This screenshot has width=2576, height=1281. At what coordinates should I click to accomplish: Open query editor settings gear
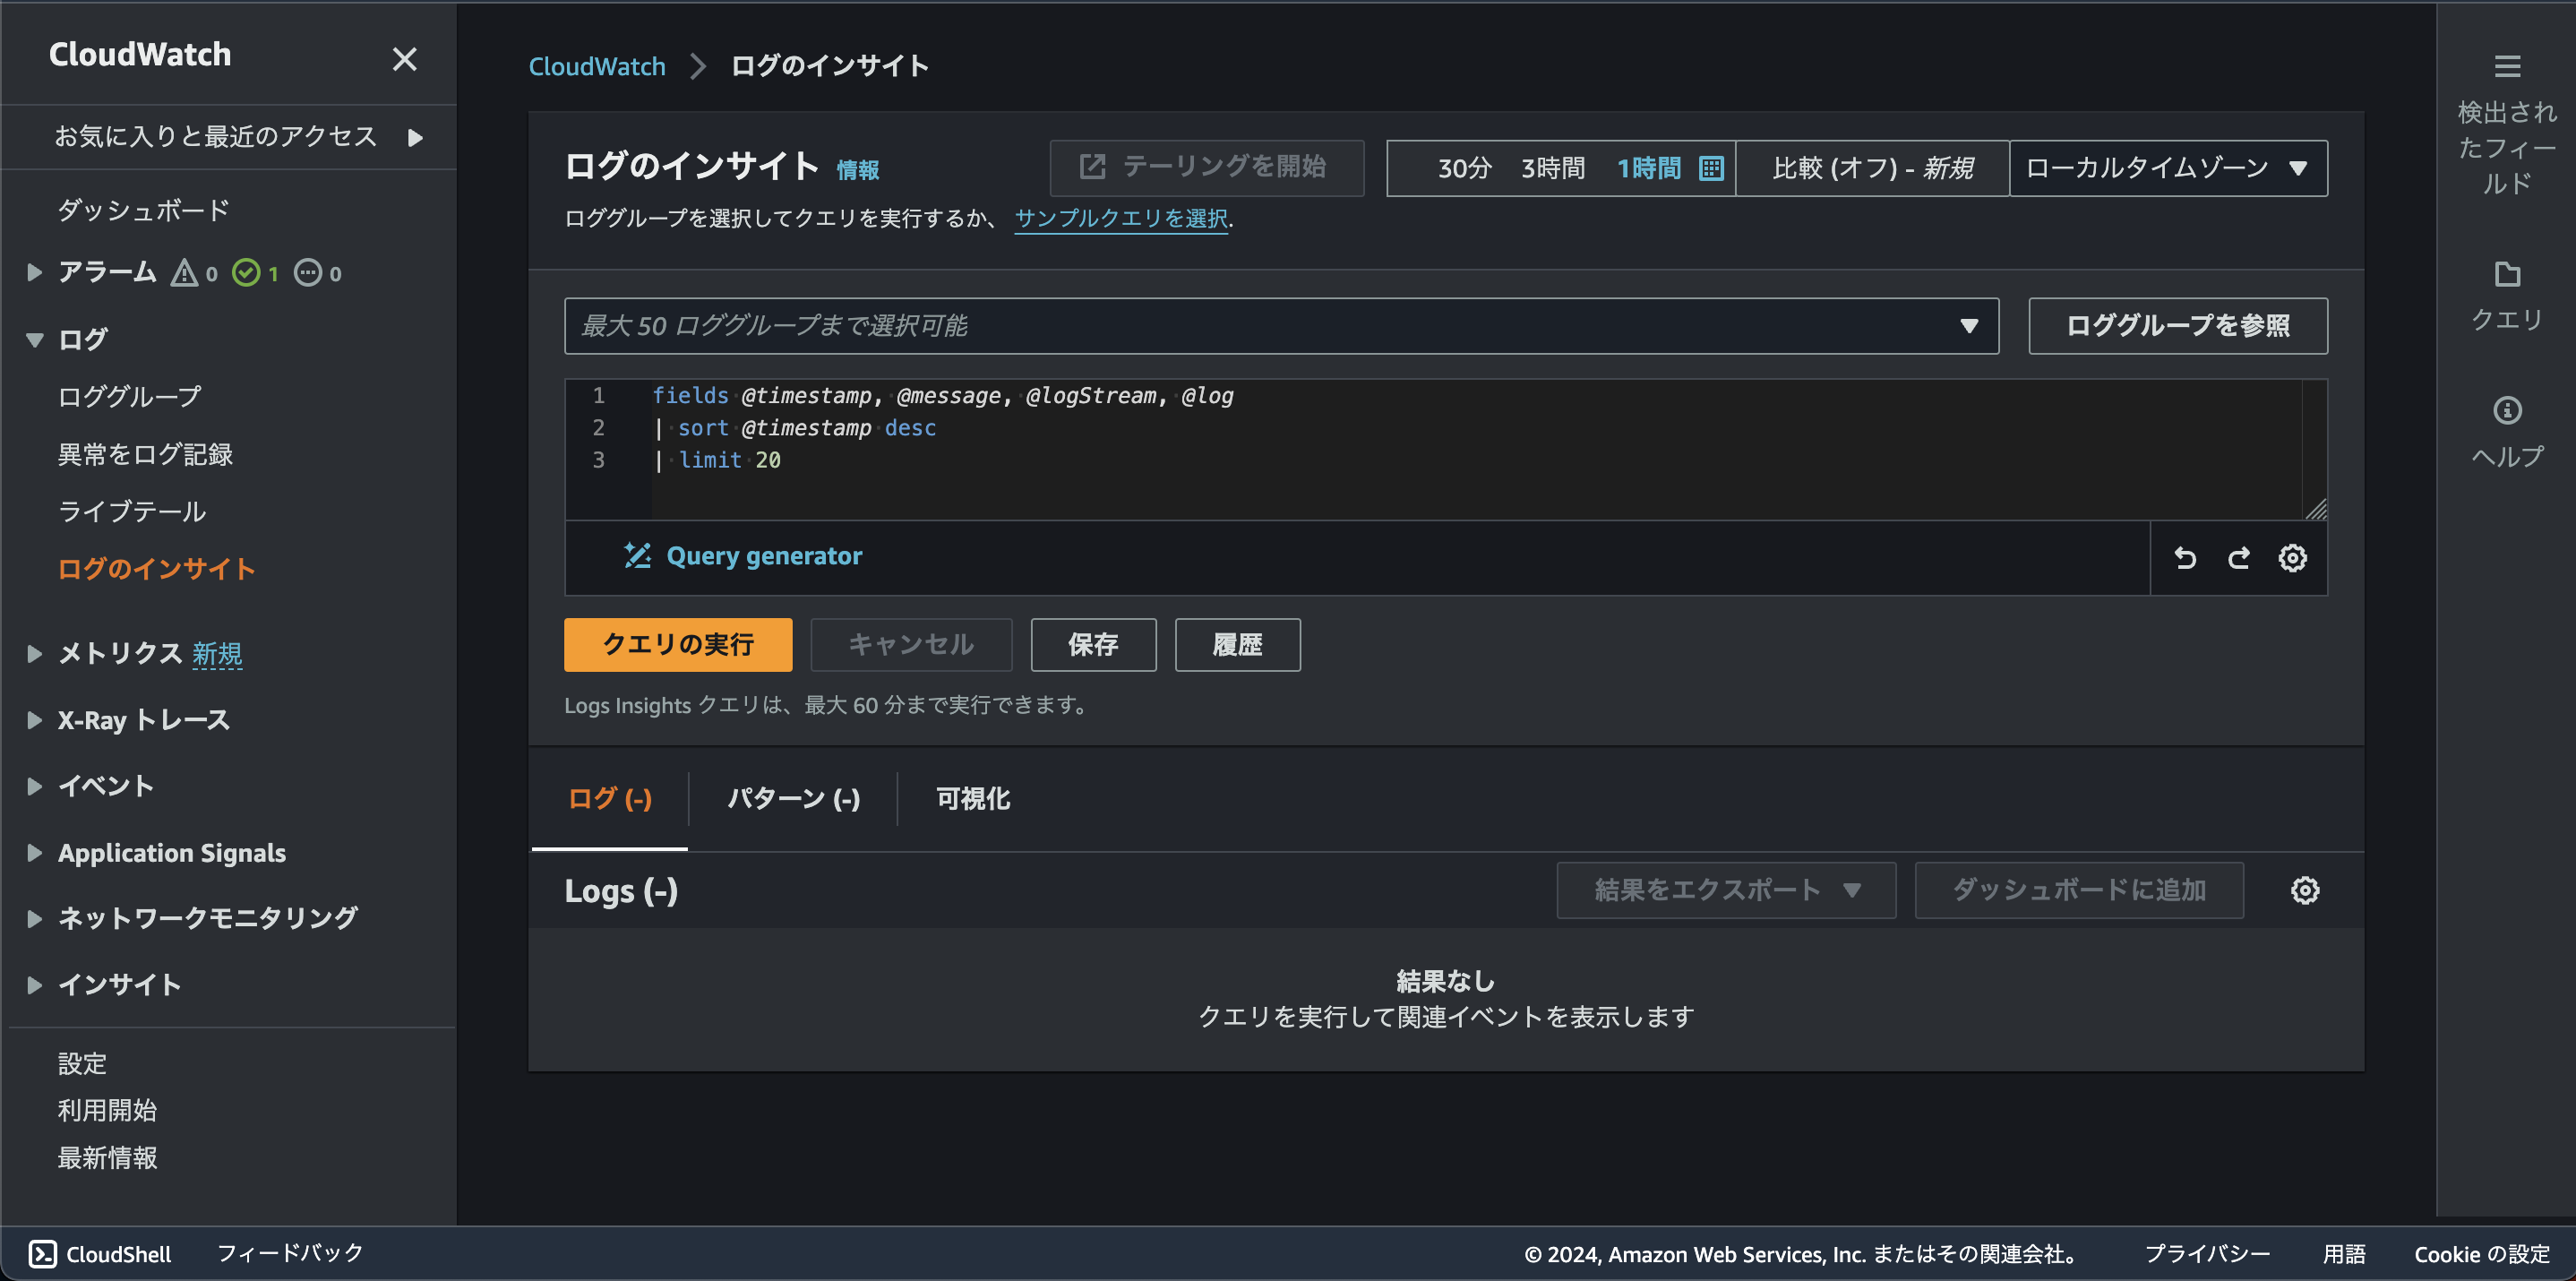click(2293, 558)
